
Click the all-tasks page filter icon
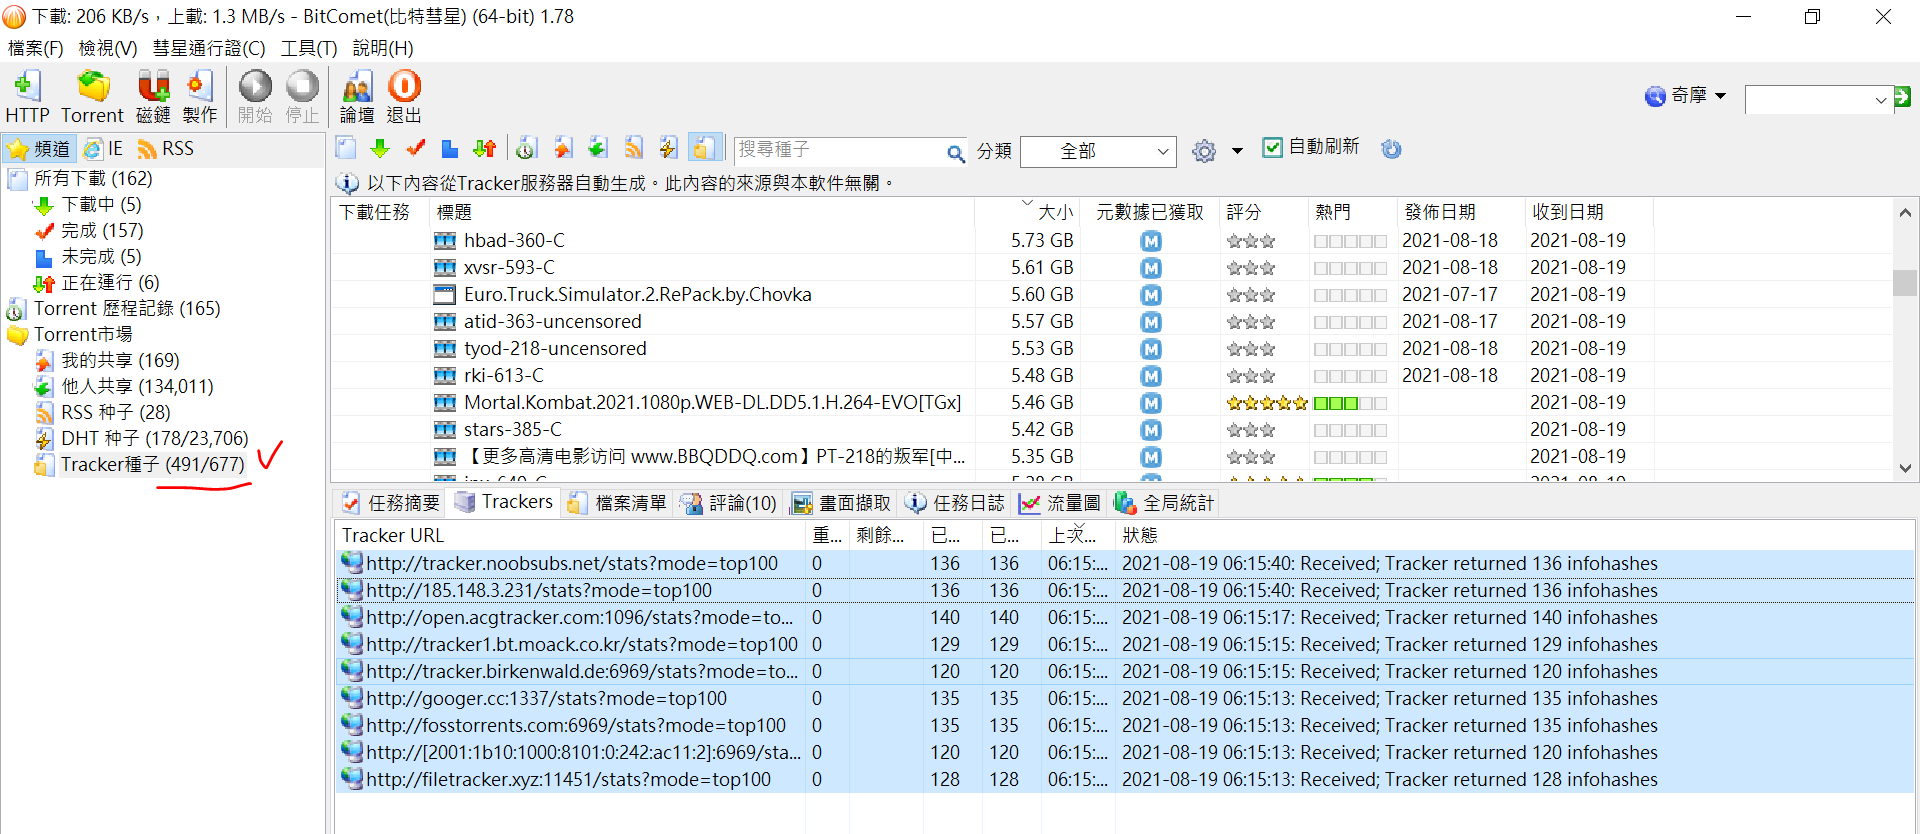pyautogui.click(x=346, y=148)
